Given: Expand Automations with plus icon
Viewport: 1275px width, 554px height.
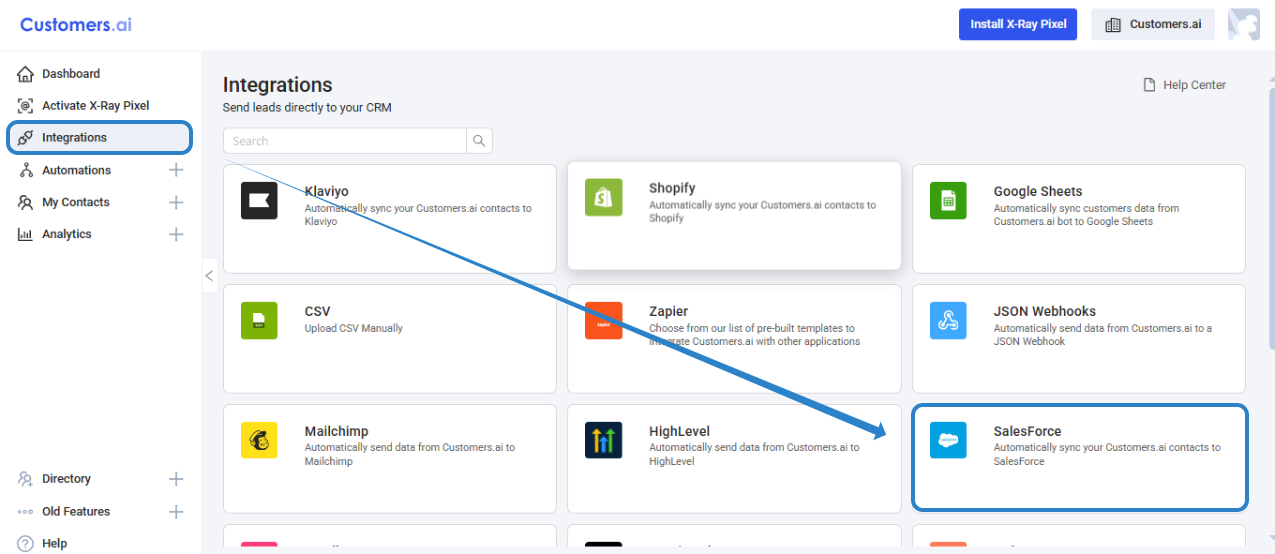Looking at the screenshot, I should pos(176,170).
